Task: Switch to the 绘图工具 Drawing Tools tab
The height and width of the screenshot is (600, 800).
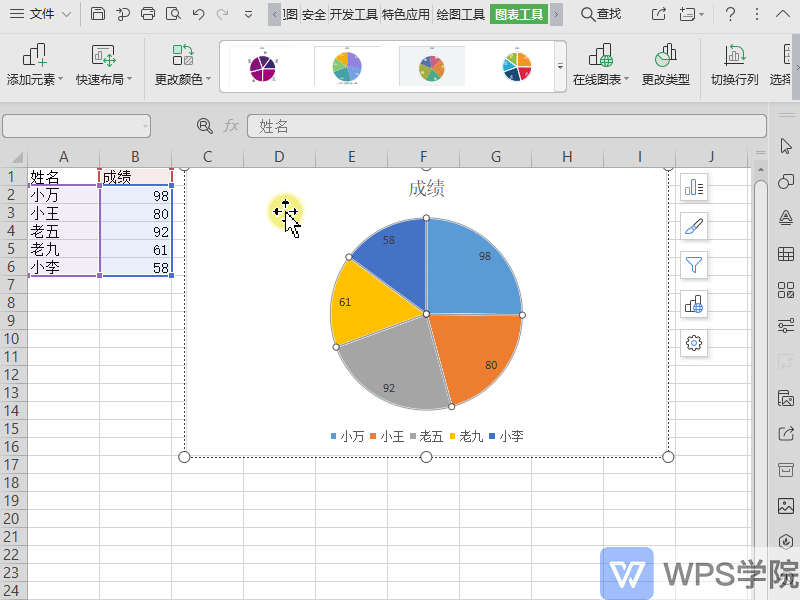Action: [460, 14]
